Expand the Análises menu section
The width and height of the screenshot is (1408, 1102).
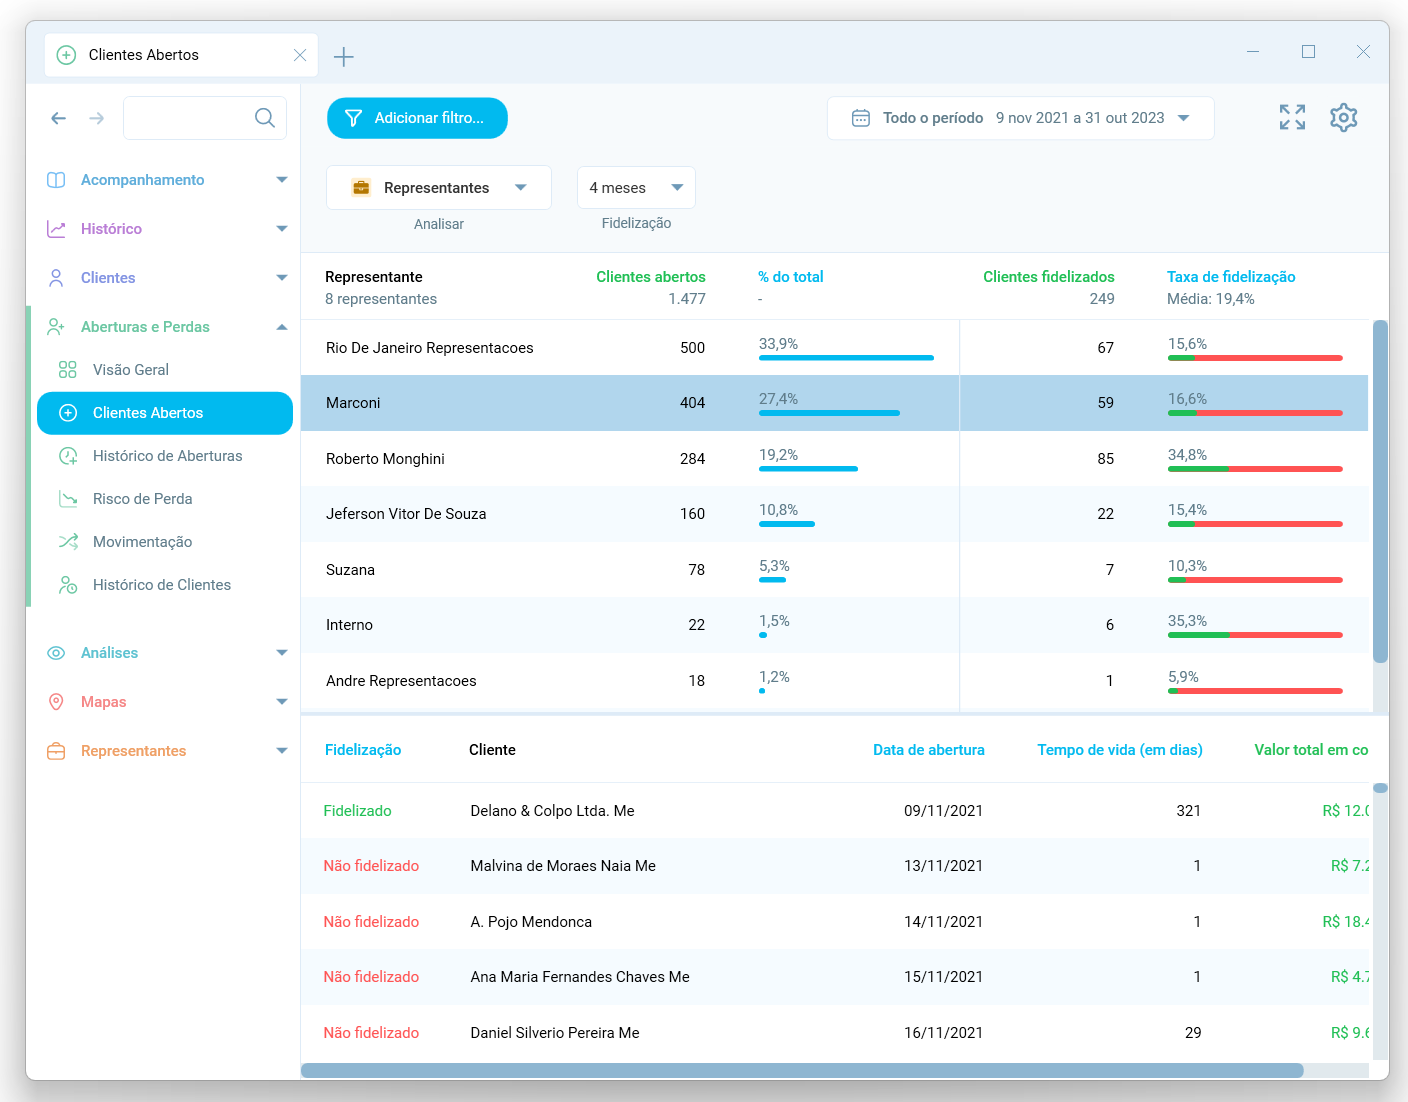(x=282, y=653)
